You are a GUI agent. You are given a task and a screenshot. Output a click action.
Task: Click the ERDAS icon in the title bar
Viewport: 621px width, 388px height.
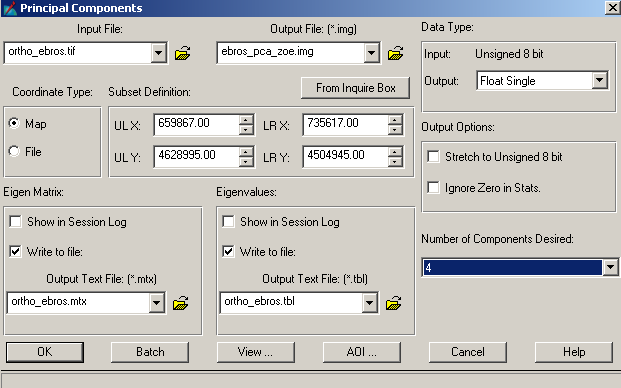coord(10,8)
